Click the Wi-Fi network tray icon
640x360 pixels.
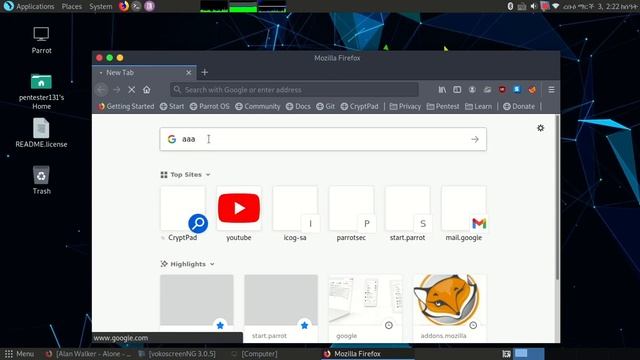pos(556,6)
